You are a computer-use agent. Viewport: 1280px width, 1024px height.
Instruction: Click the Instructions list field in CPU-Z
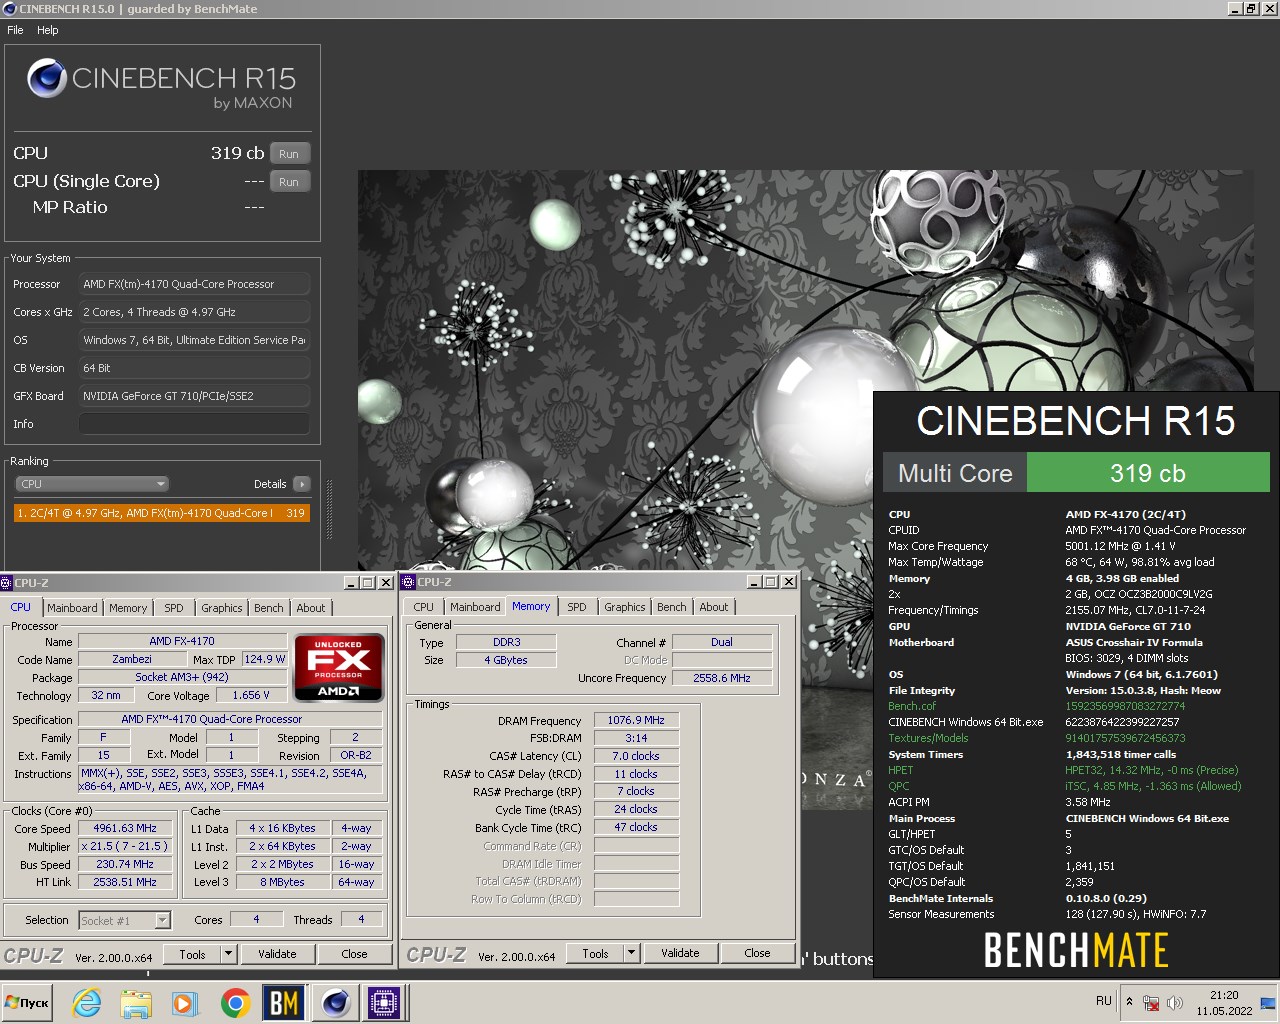coord(230,780)
